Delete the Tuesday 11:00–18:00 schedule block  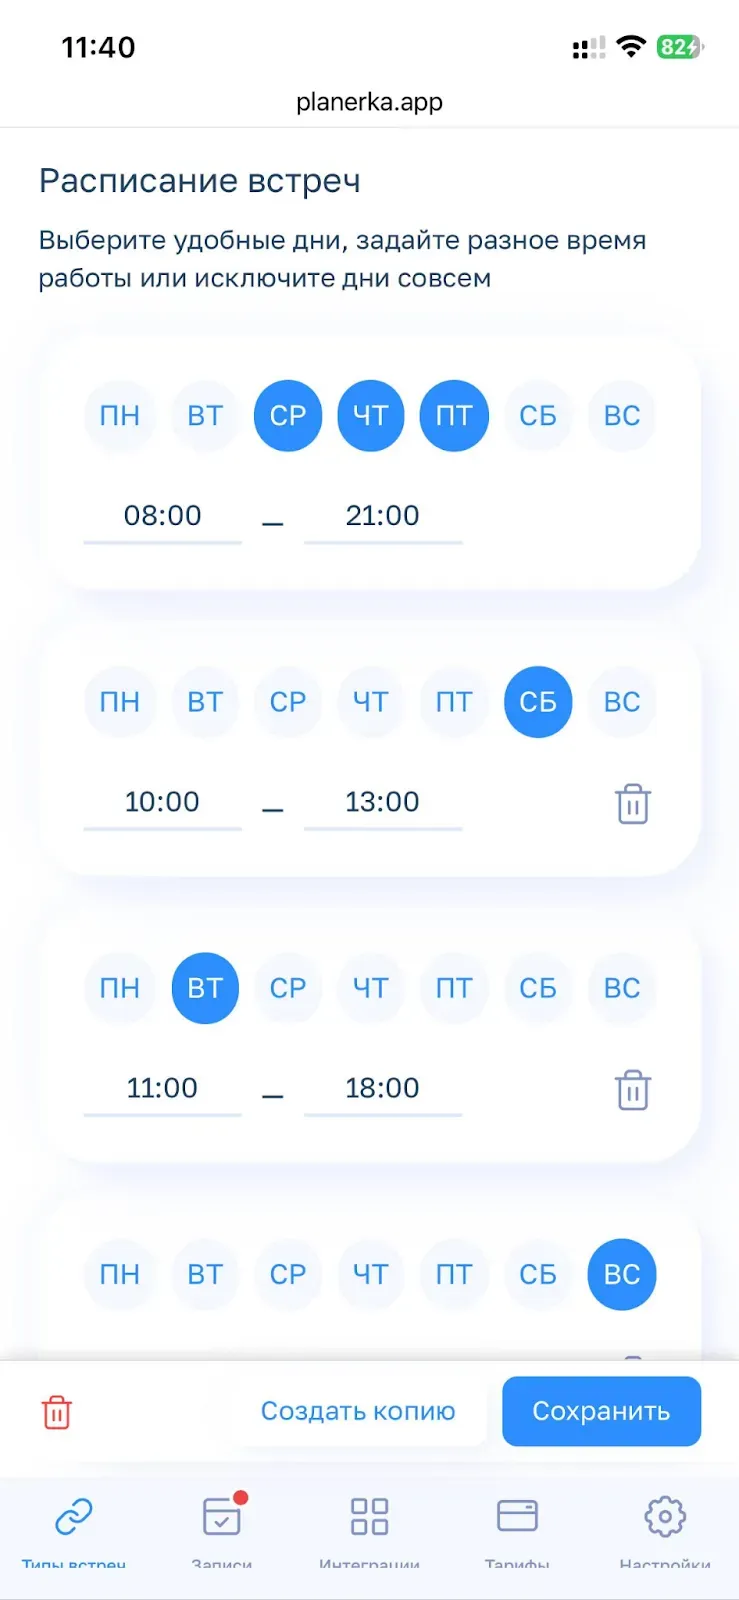pyautogui.click(x=632, y=1089)
